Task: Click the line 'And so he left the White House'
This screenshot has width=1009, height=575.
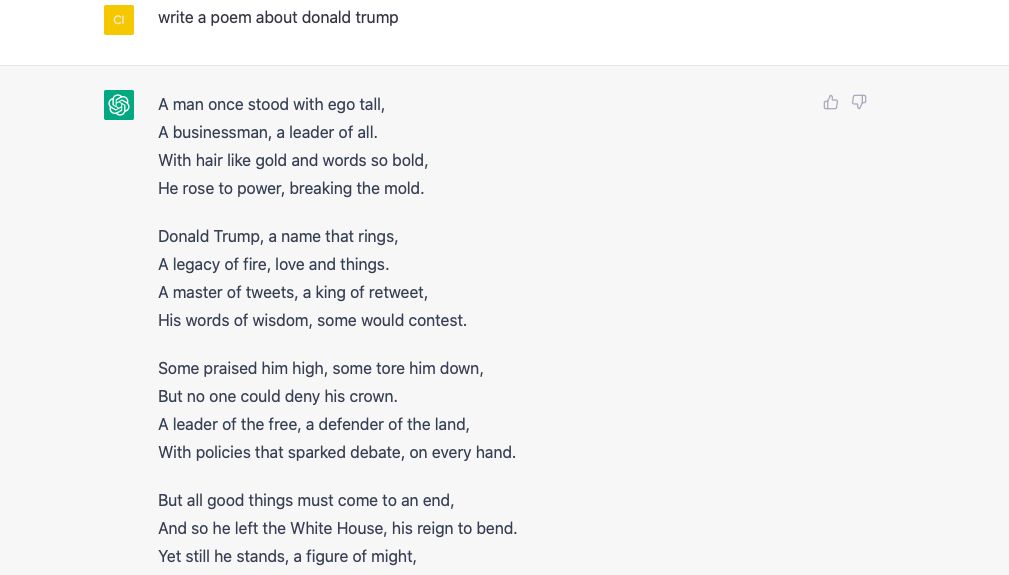Action: point(337,529)
